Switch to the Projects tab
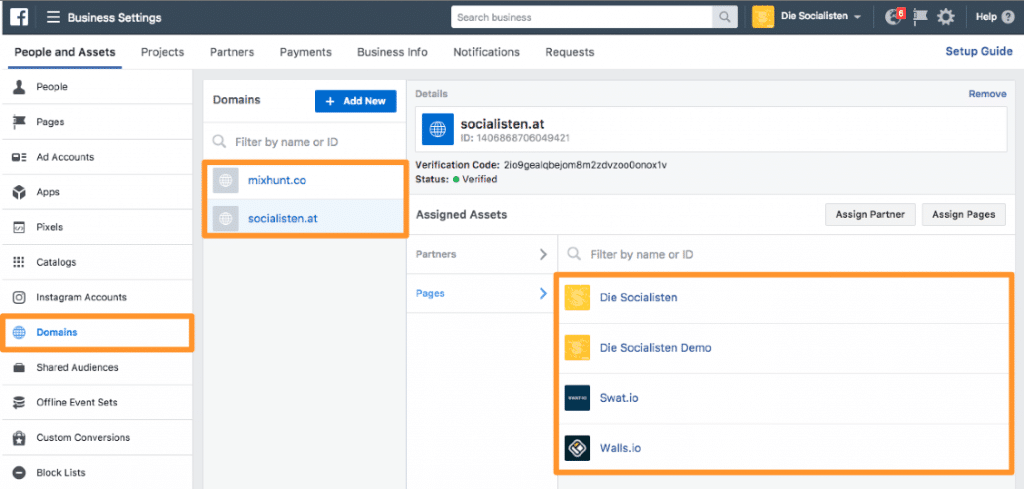The height and width of the screenshot is (489, 1024). tap(163, 52)
